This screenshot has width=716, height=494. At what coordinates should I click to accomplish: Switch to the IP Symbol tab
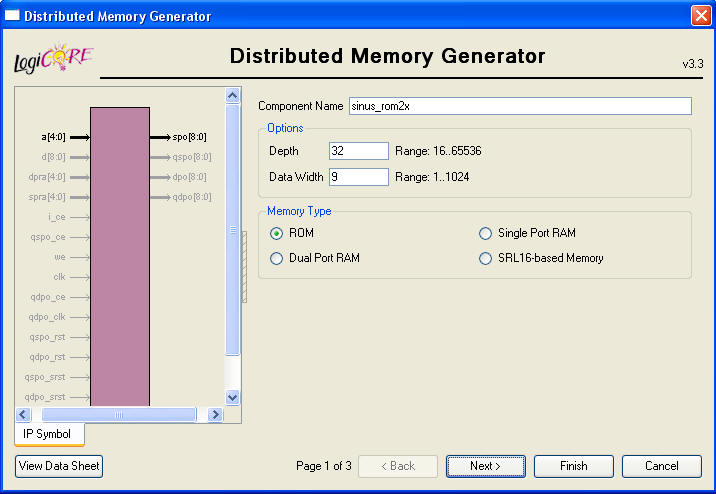point(49,434)
